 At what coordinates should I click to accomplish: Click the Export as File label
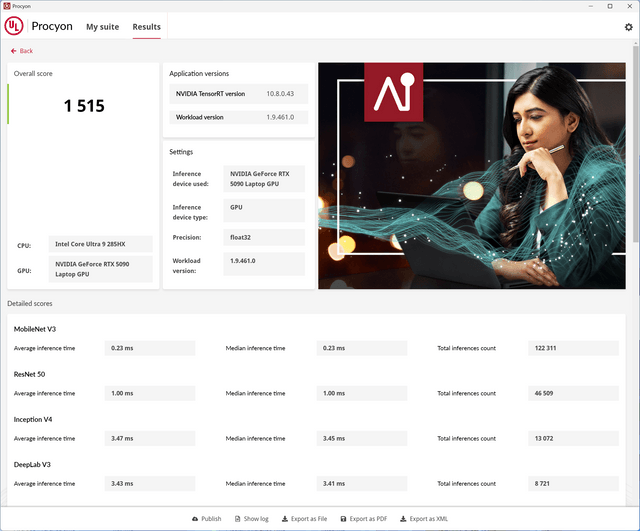click(309, 519)
